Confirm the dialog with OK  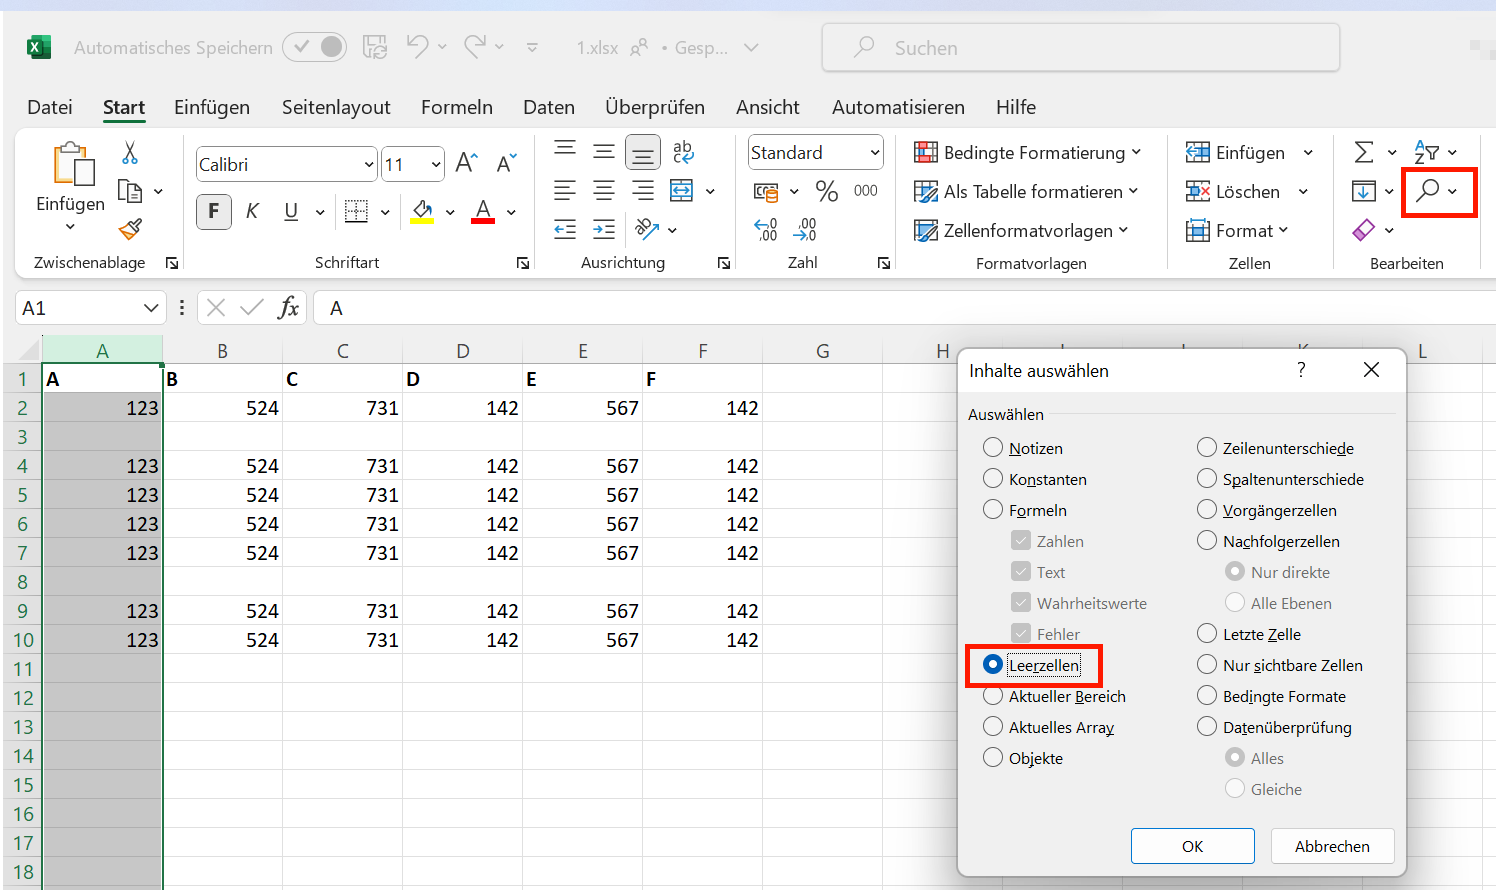point(1192,846)
